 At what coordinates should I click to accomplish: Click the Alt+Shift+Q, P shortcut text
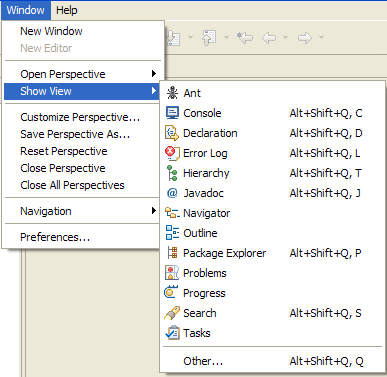(325, 253)
